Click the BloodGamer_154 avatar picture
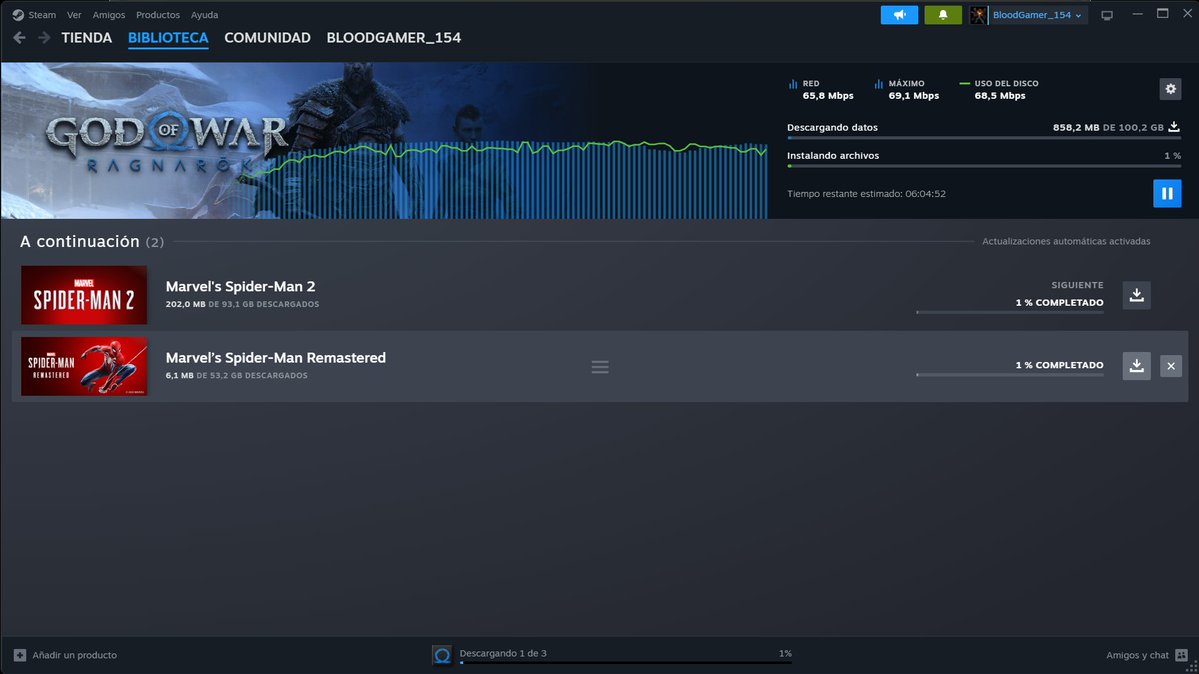 point(978,15)
